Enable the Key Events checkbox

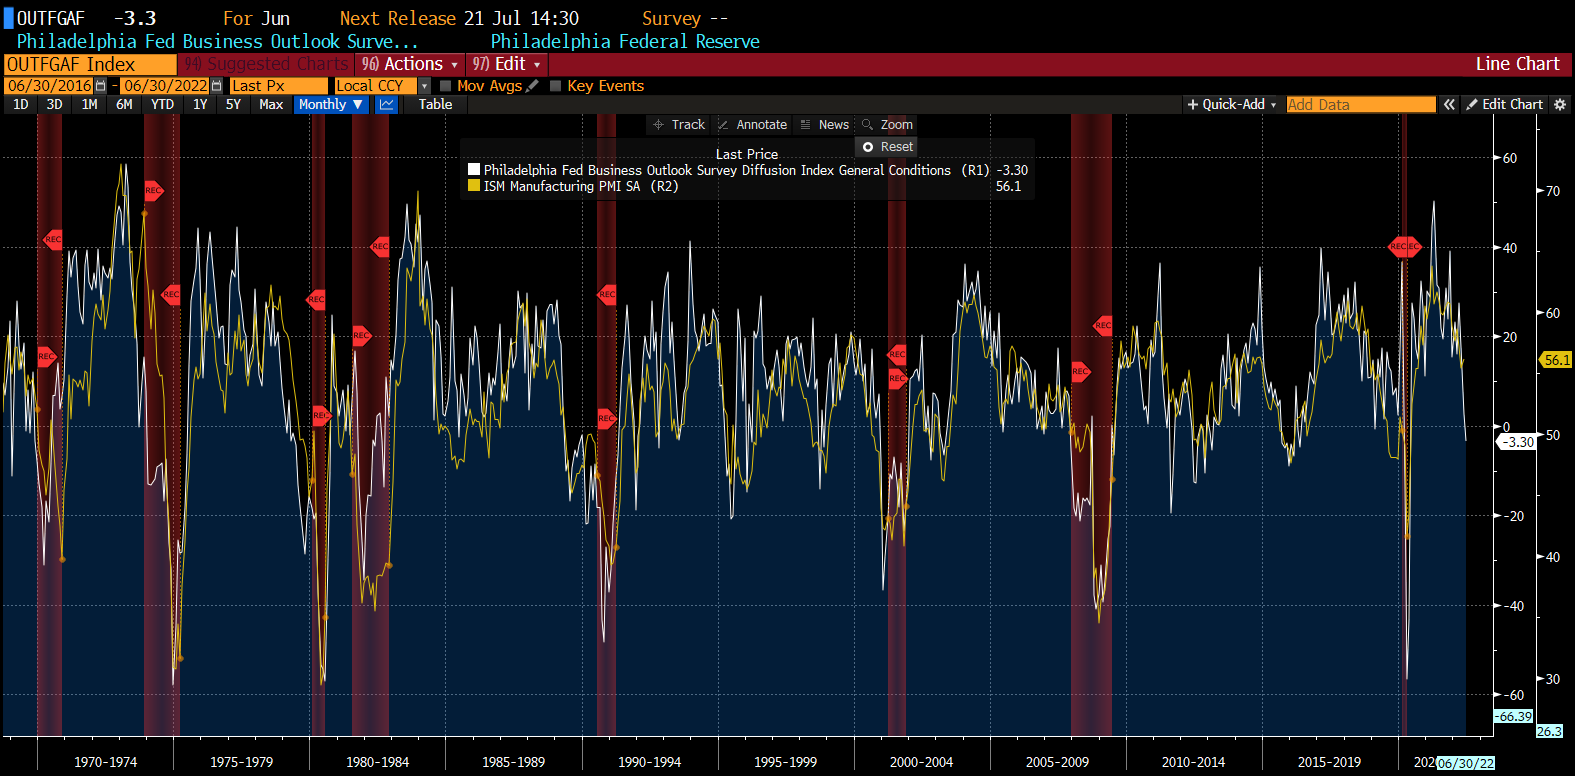[x=556, y=86]
